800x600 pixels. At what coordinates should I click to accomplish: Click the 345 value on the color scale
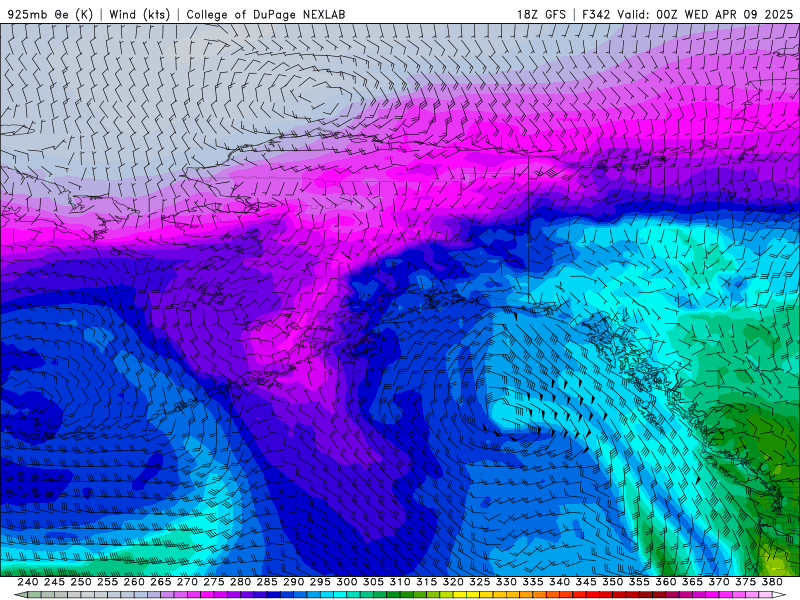pyautogui.click(x=586, y=582)
